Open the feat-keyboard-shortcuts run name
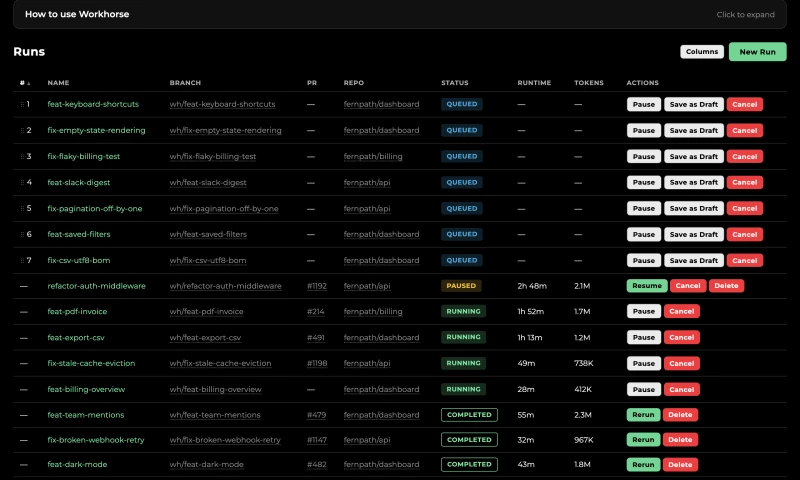Image resolution: width=800 pixels, height=480 pixels. (x=93, y=104)
